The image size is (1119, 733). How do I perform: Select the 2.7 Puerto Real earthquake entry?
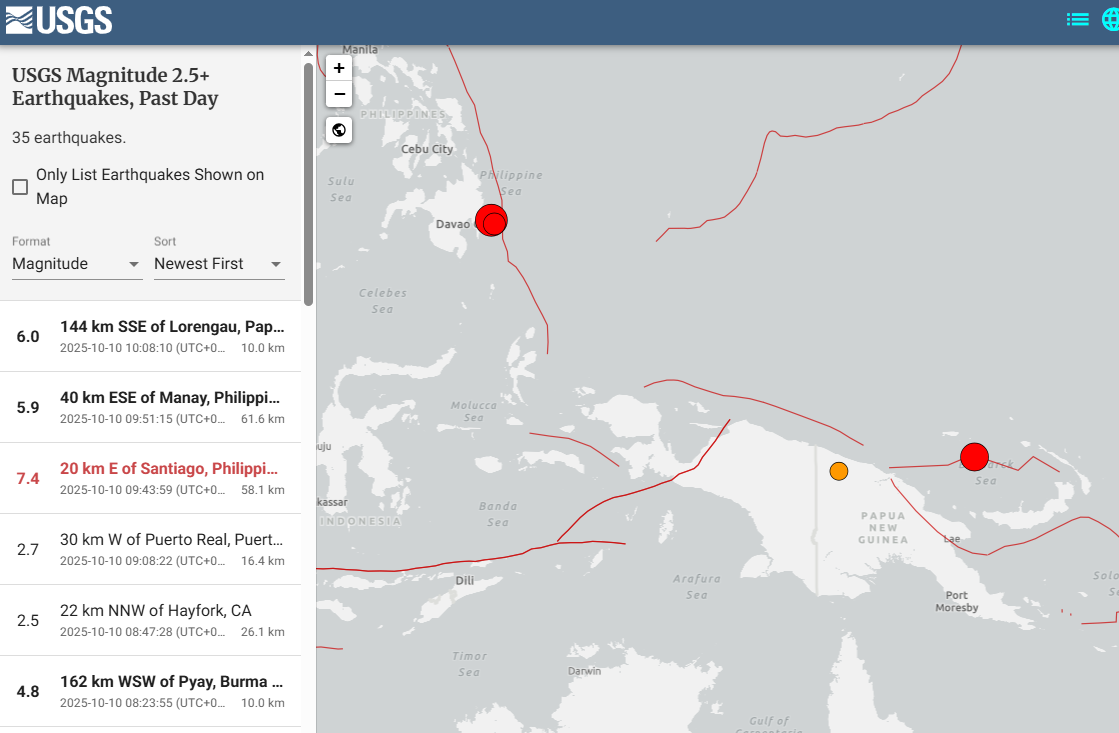[150, 549]
